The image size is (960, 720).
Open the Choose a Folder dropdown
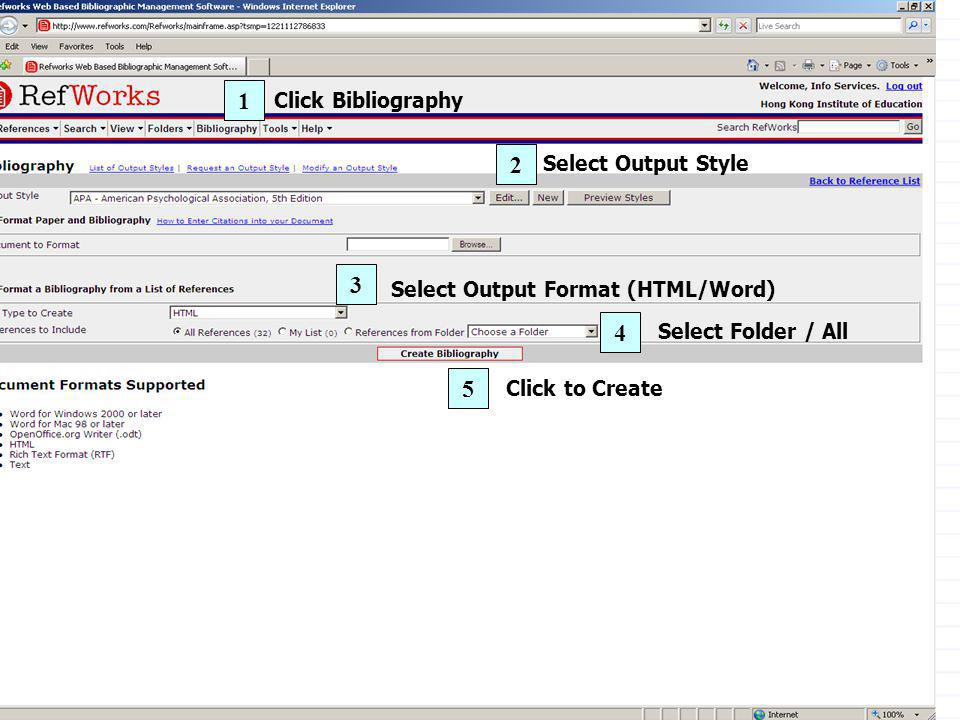591,332
